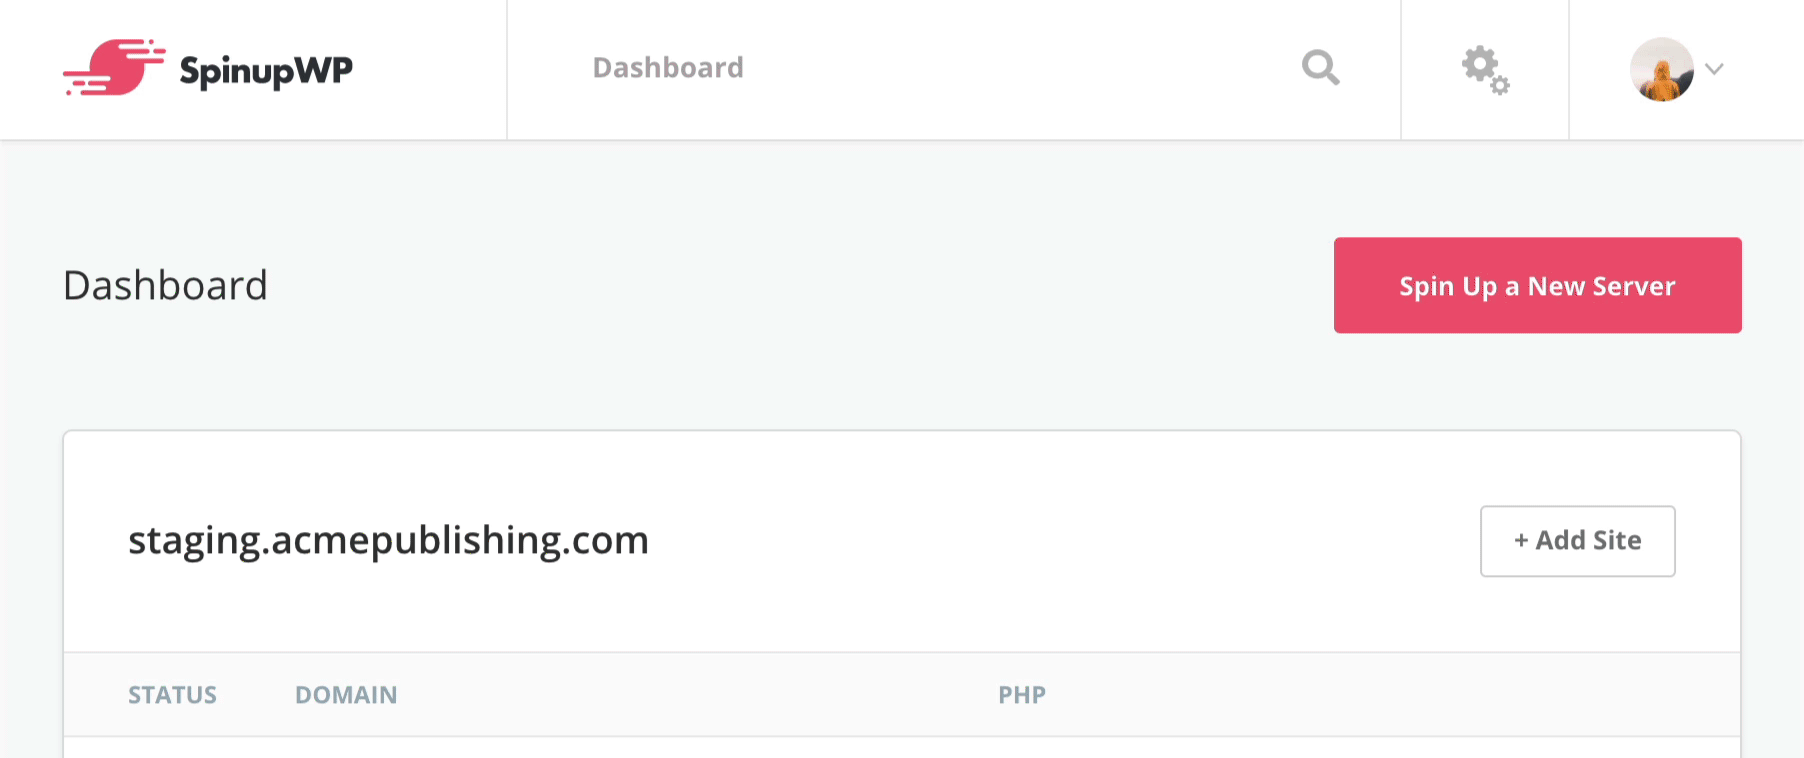Screen dimensions: 1804x758
Task: Open the staging.acmepublishing.com server
Action: pos(389,540)
